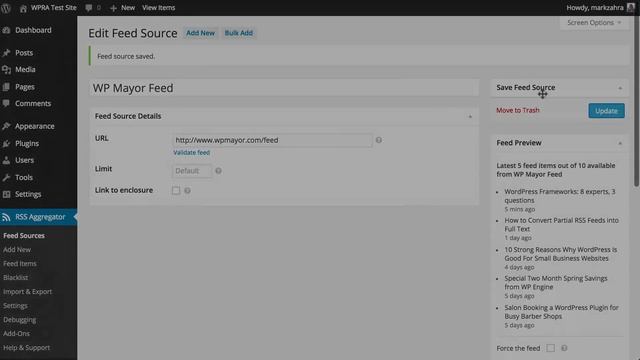Click the help icon next to URL field

[x=379, y=140]
